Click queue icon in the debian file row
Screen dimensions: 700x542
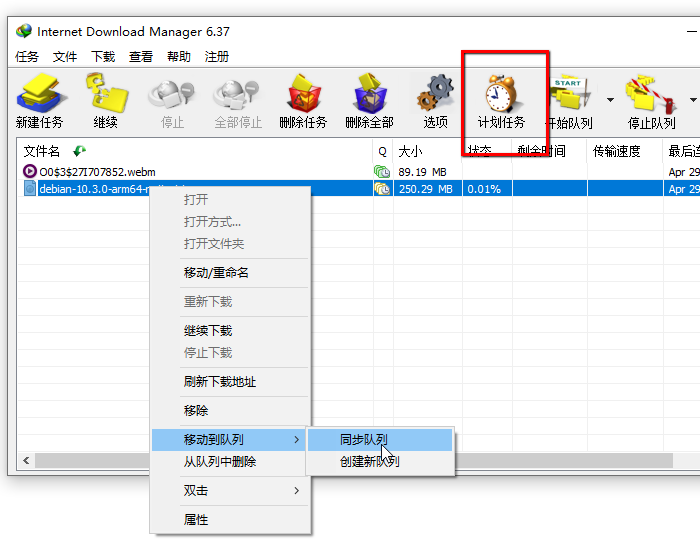[x=382, y=189]
